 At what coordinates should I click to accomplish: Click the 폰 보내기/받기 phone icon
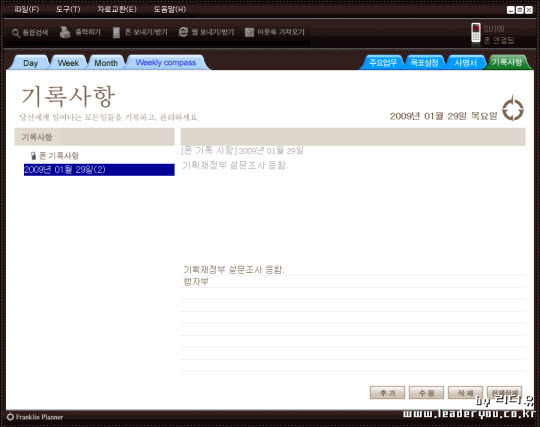tap(116, 32)
